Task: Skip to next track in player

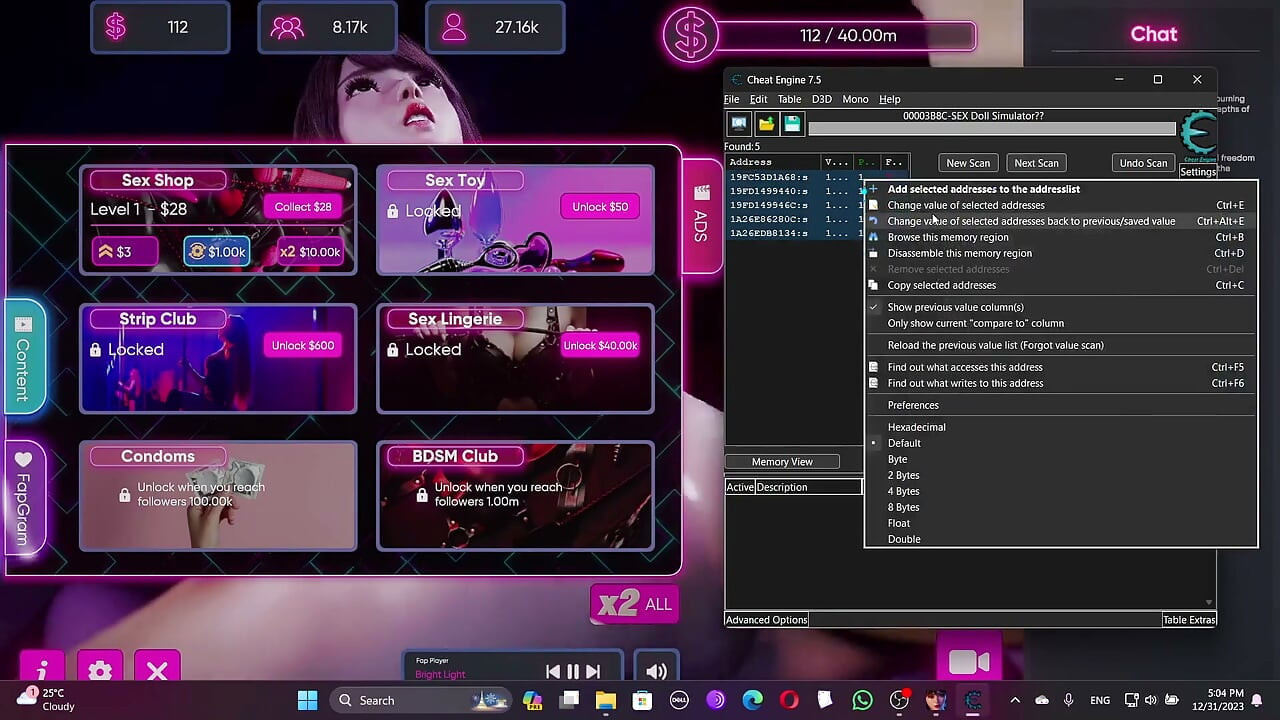Action: coord(593,672)
